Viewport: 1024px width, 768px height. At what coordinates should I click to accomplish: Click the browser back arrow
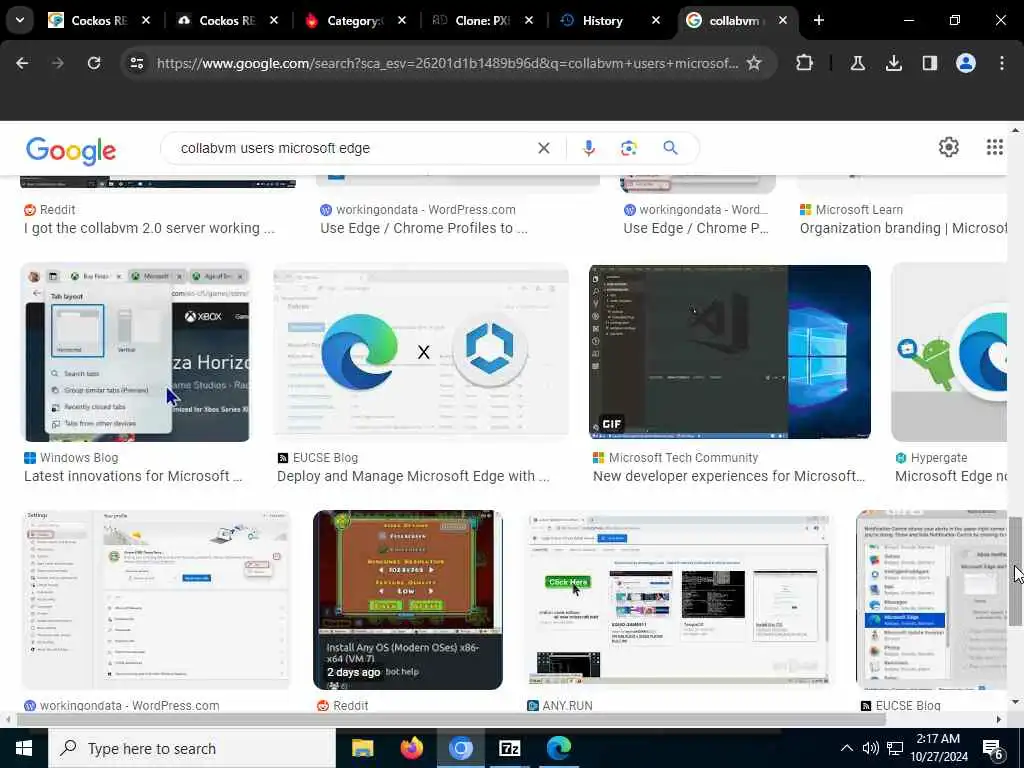pos(22,63)
